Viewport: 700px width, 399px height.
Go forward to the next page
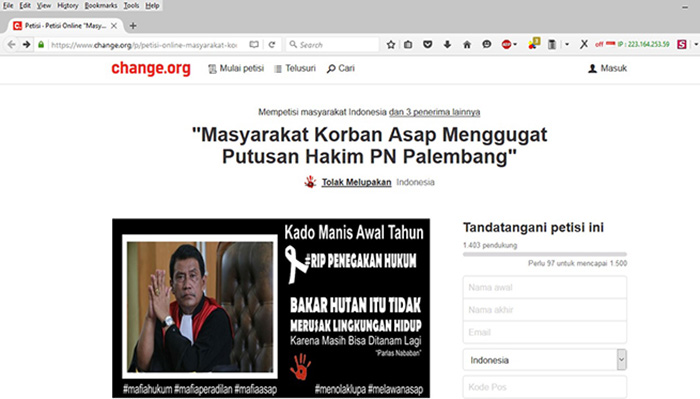26,45
